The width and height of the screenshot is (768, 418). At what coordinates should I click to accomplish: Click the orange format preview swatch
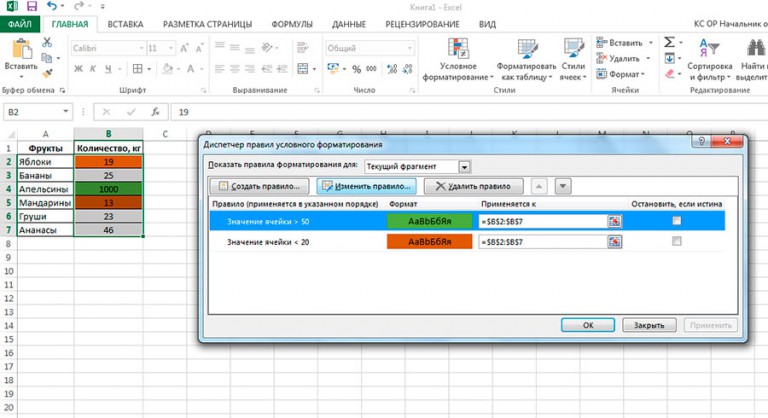pos(430,242)
